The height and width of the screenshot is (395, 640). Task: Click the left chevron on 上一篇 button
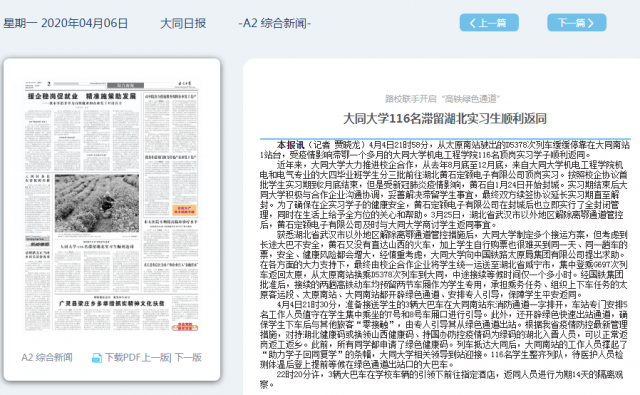click(473, 23)
